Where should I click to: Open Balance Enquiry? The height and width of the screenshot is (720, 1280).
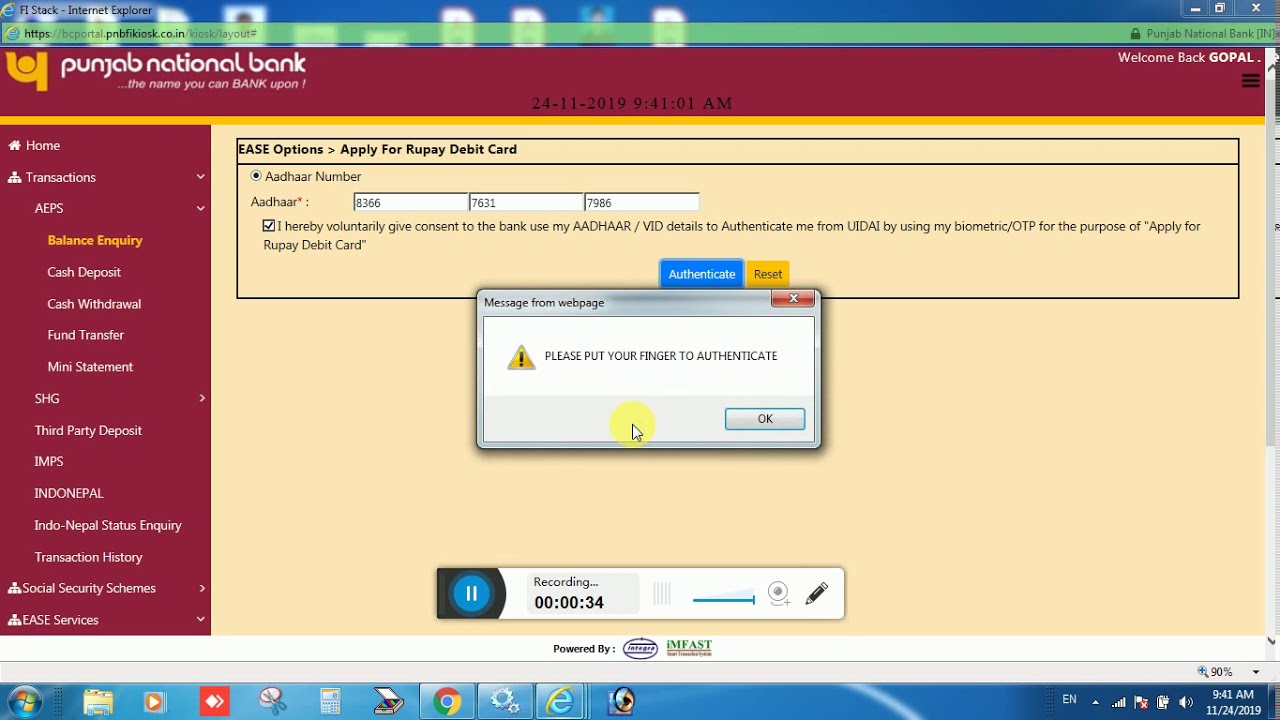95,240
